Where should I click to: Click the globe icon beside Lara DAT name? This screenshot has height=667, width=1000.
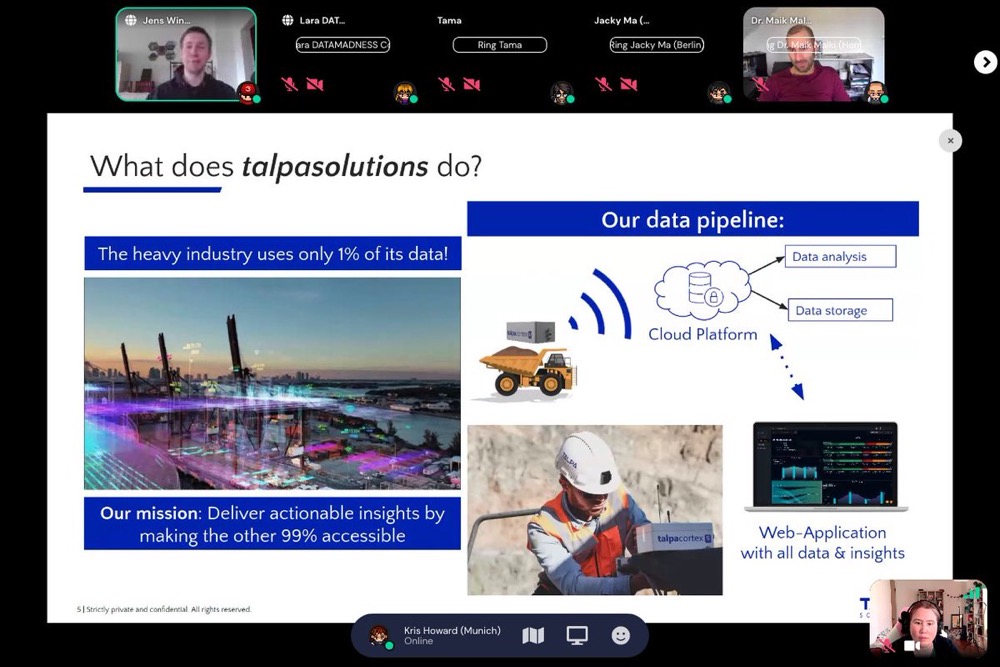[x=288, y=20]
